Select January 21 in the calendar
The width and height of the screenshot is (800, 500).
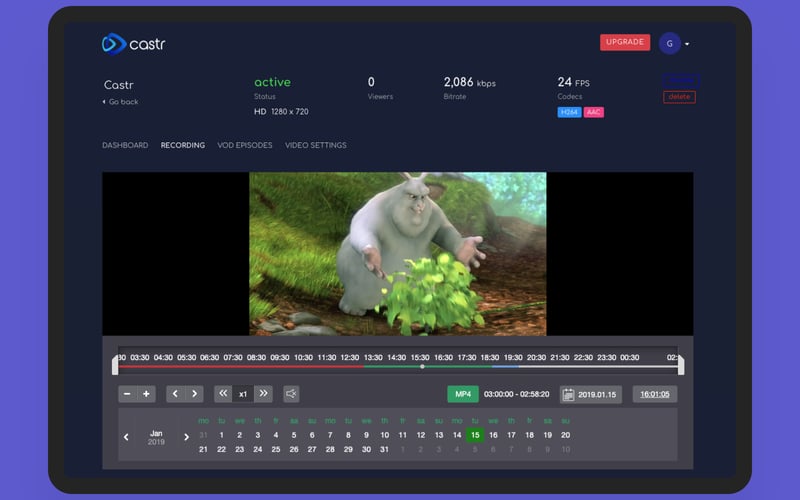tap(203, 449)
